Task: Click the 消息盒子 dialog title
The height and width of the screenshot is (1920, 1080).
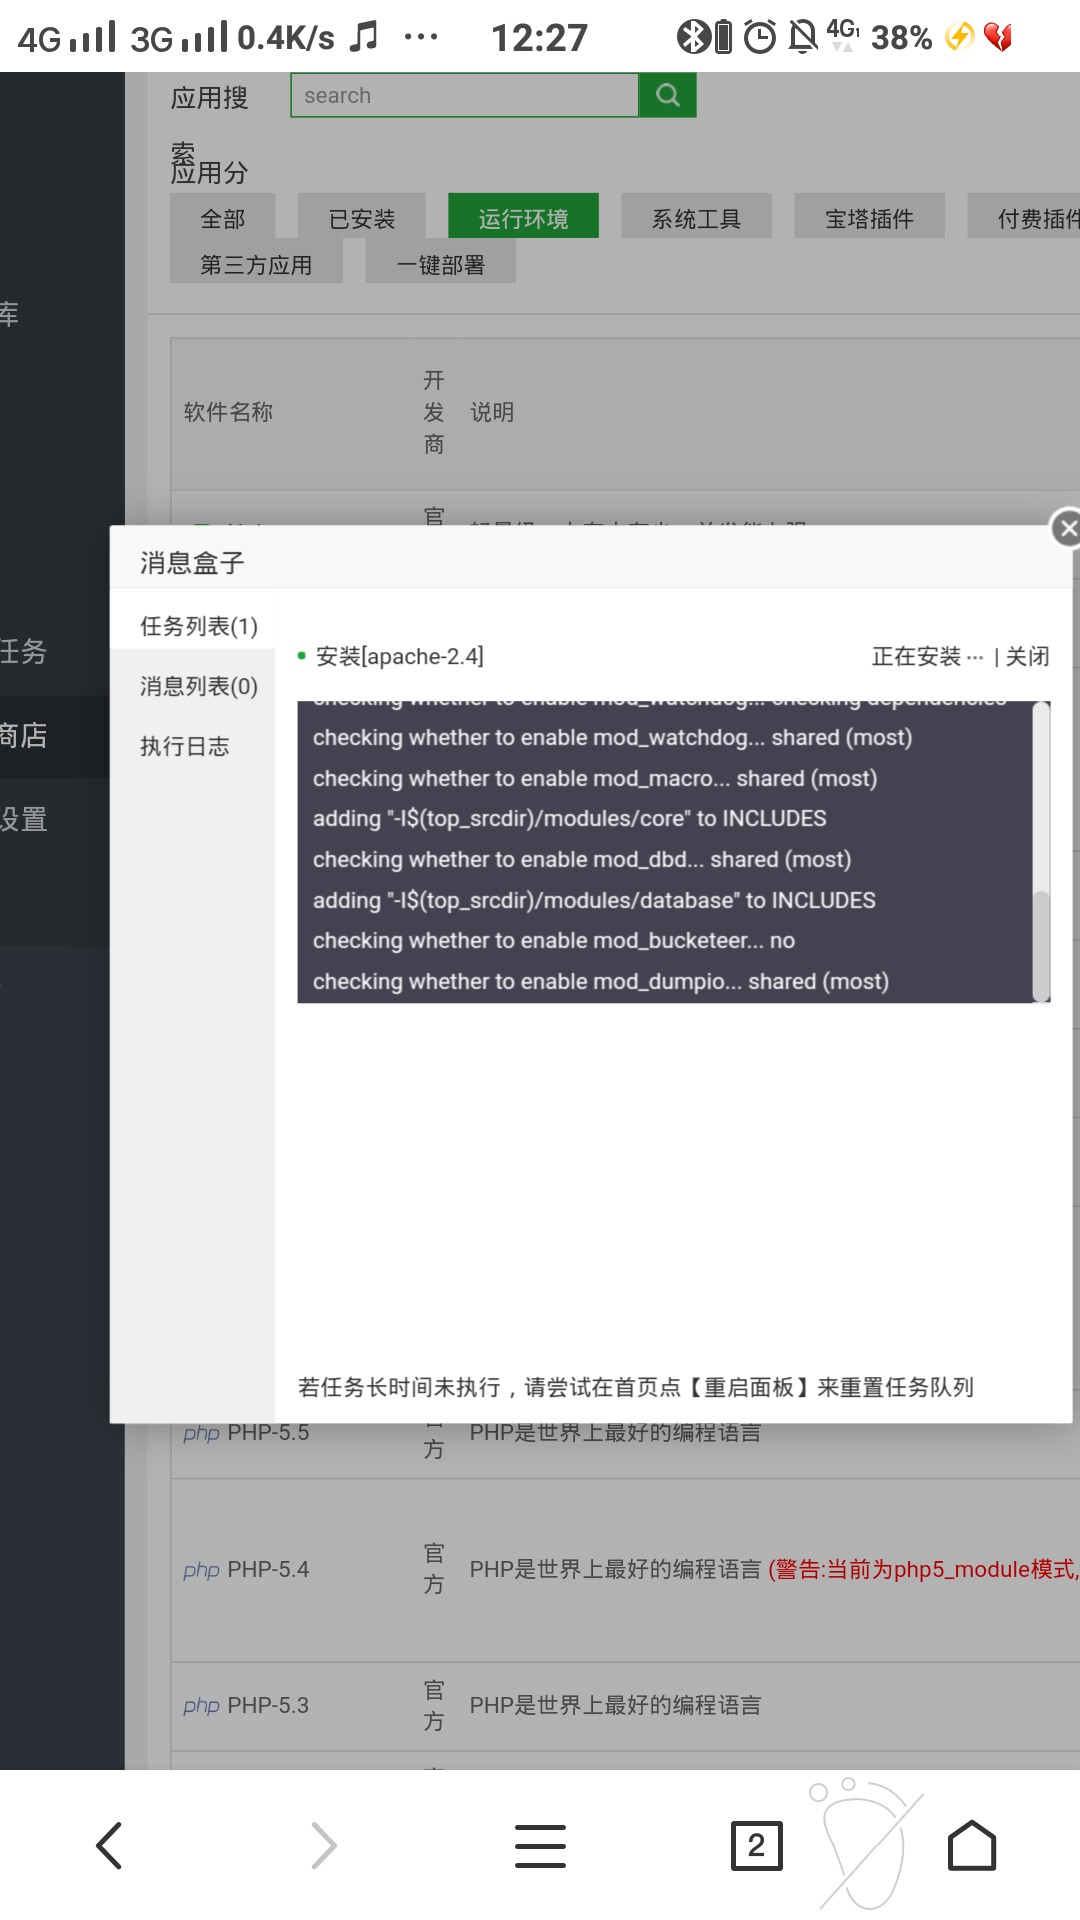Action: 192,562
